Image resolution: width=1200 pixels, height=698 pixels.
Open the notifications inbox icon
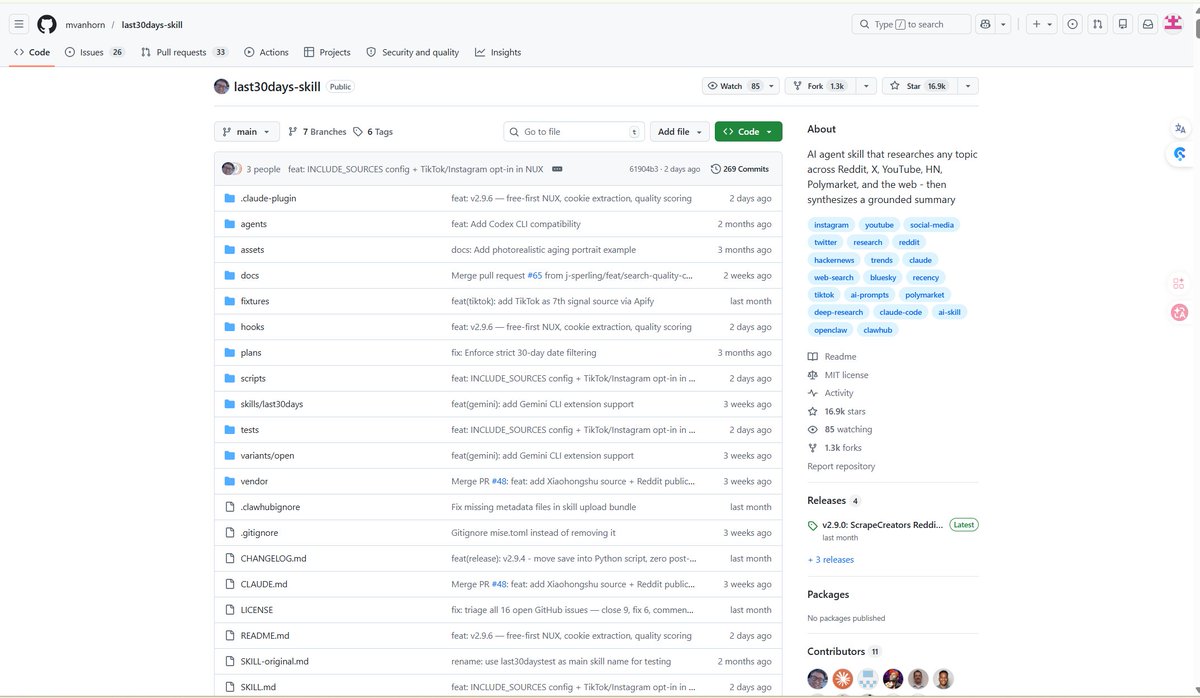[1148, 24]
